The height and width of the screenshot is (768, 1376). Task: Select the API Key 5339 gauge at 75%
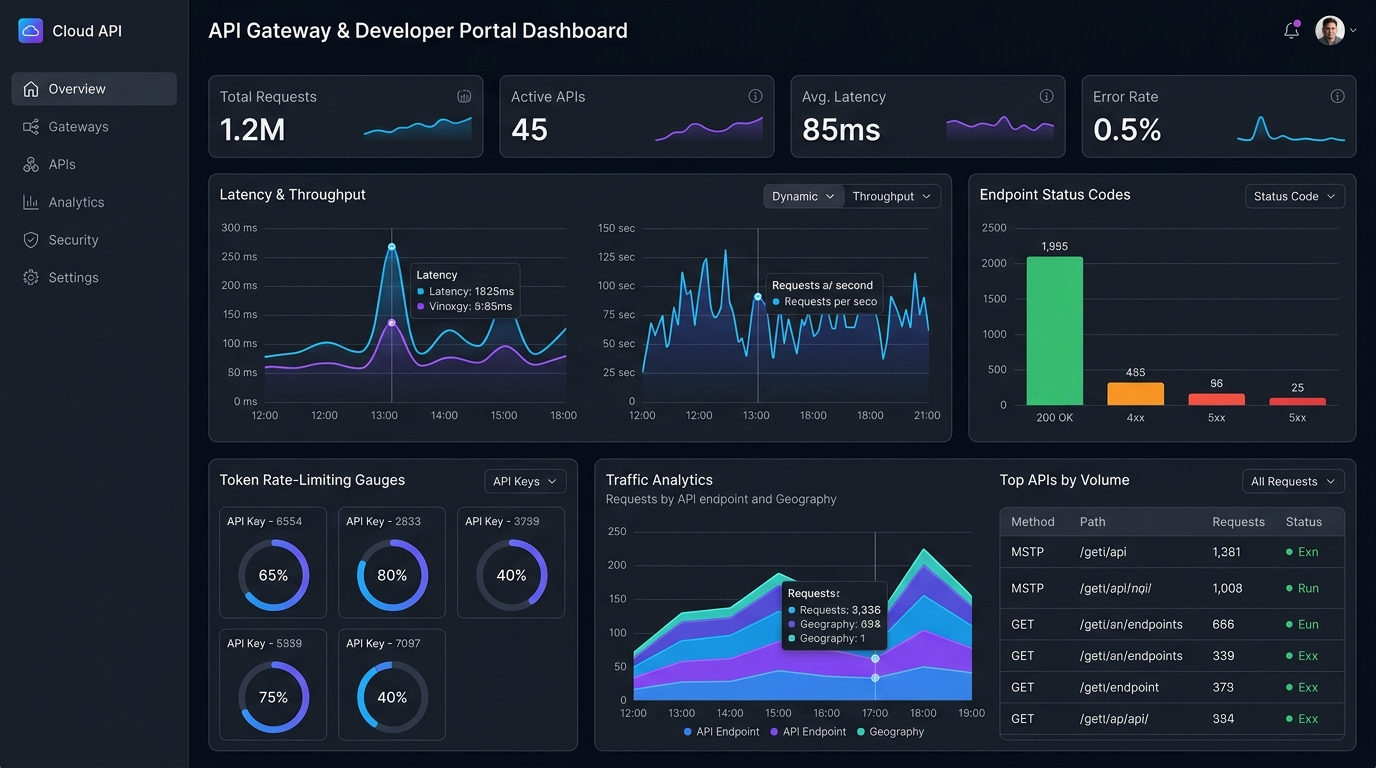coord(273,697)
